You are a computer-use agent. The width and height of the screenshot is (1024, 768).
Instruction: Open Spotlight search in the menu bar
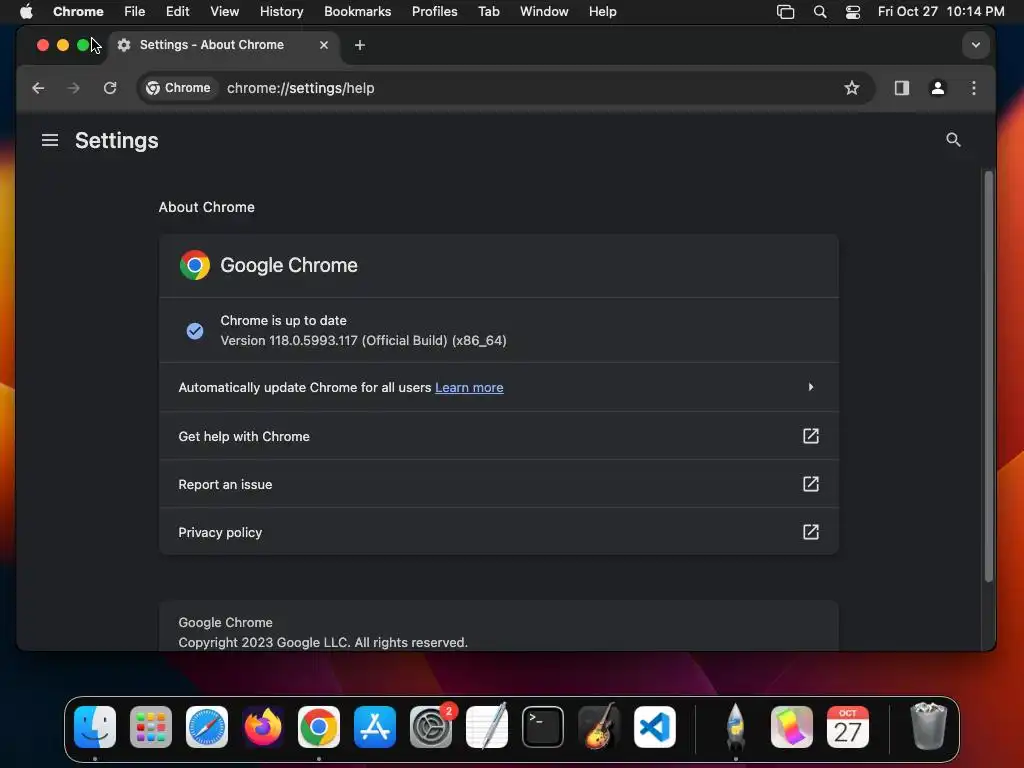820,12
